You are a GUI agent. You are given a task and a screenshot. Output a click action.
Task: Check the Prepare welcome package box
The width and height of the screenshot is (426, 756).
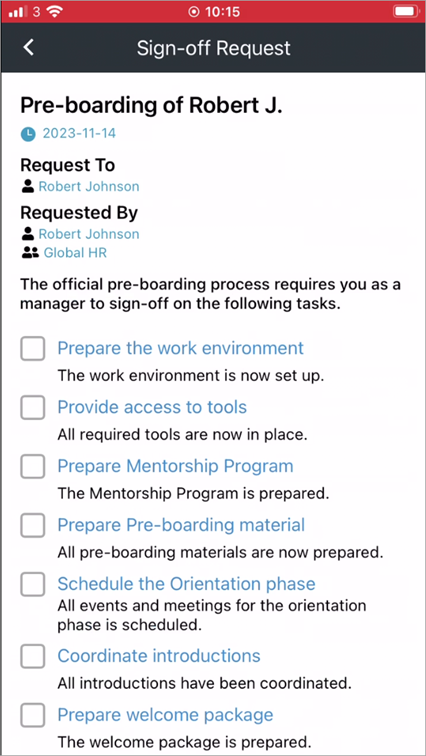[33, 715]
